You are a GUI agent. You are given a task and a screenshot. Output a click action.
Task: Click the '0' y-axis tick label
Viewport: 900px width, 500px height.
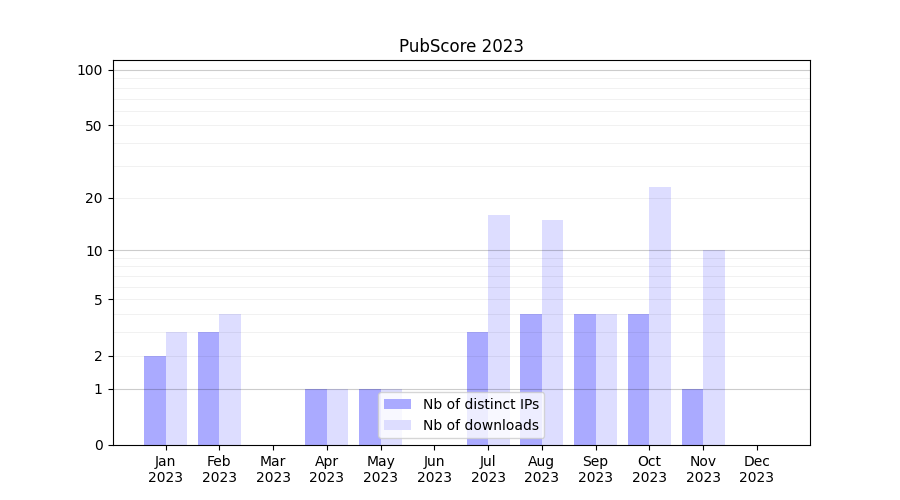pyautogui.click(x=98, y=445)
